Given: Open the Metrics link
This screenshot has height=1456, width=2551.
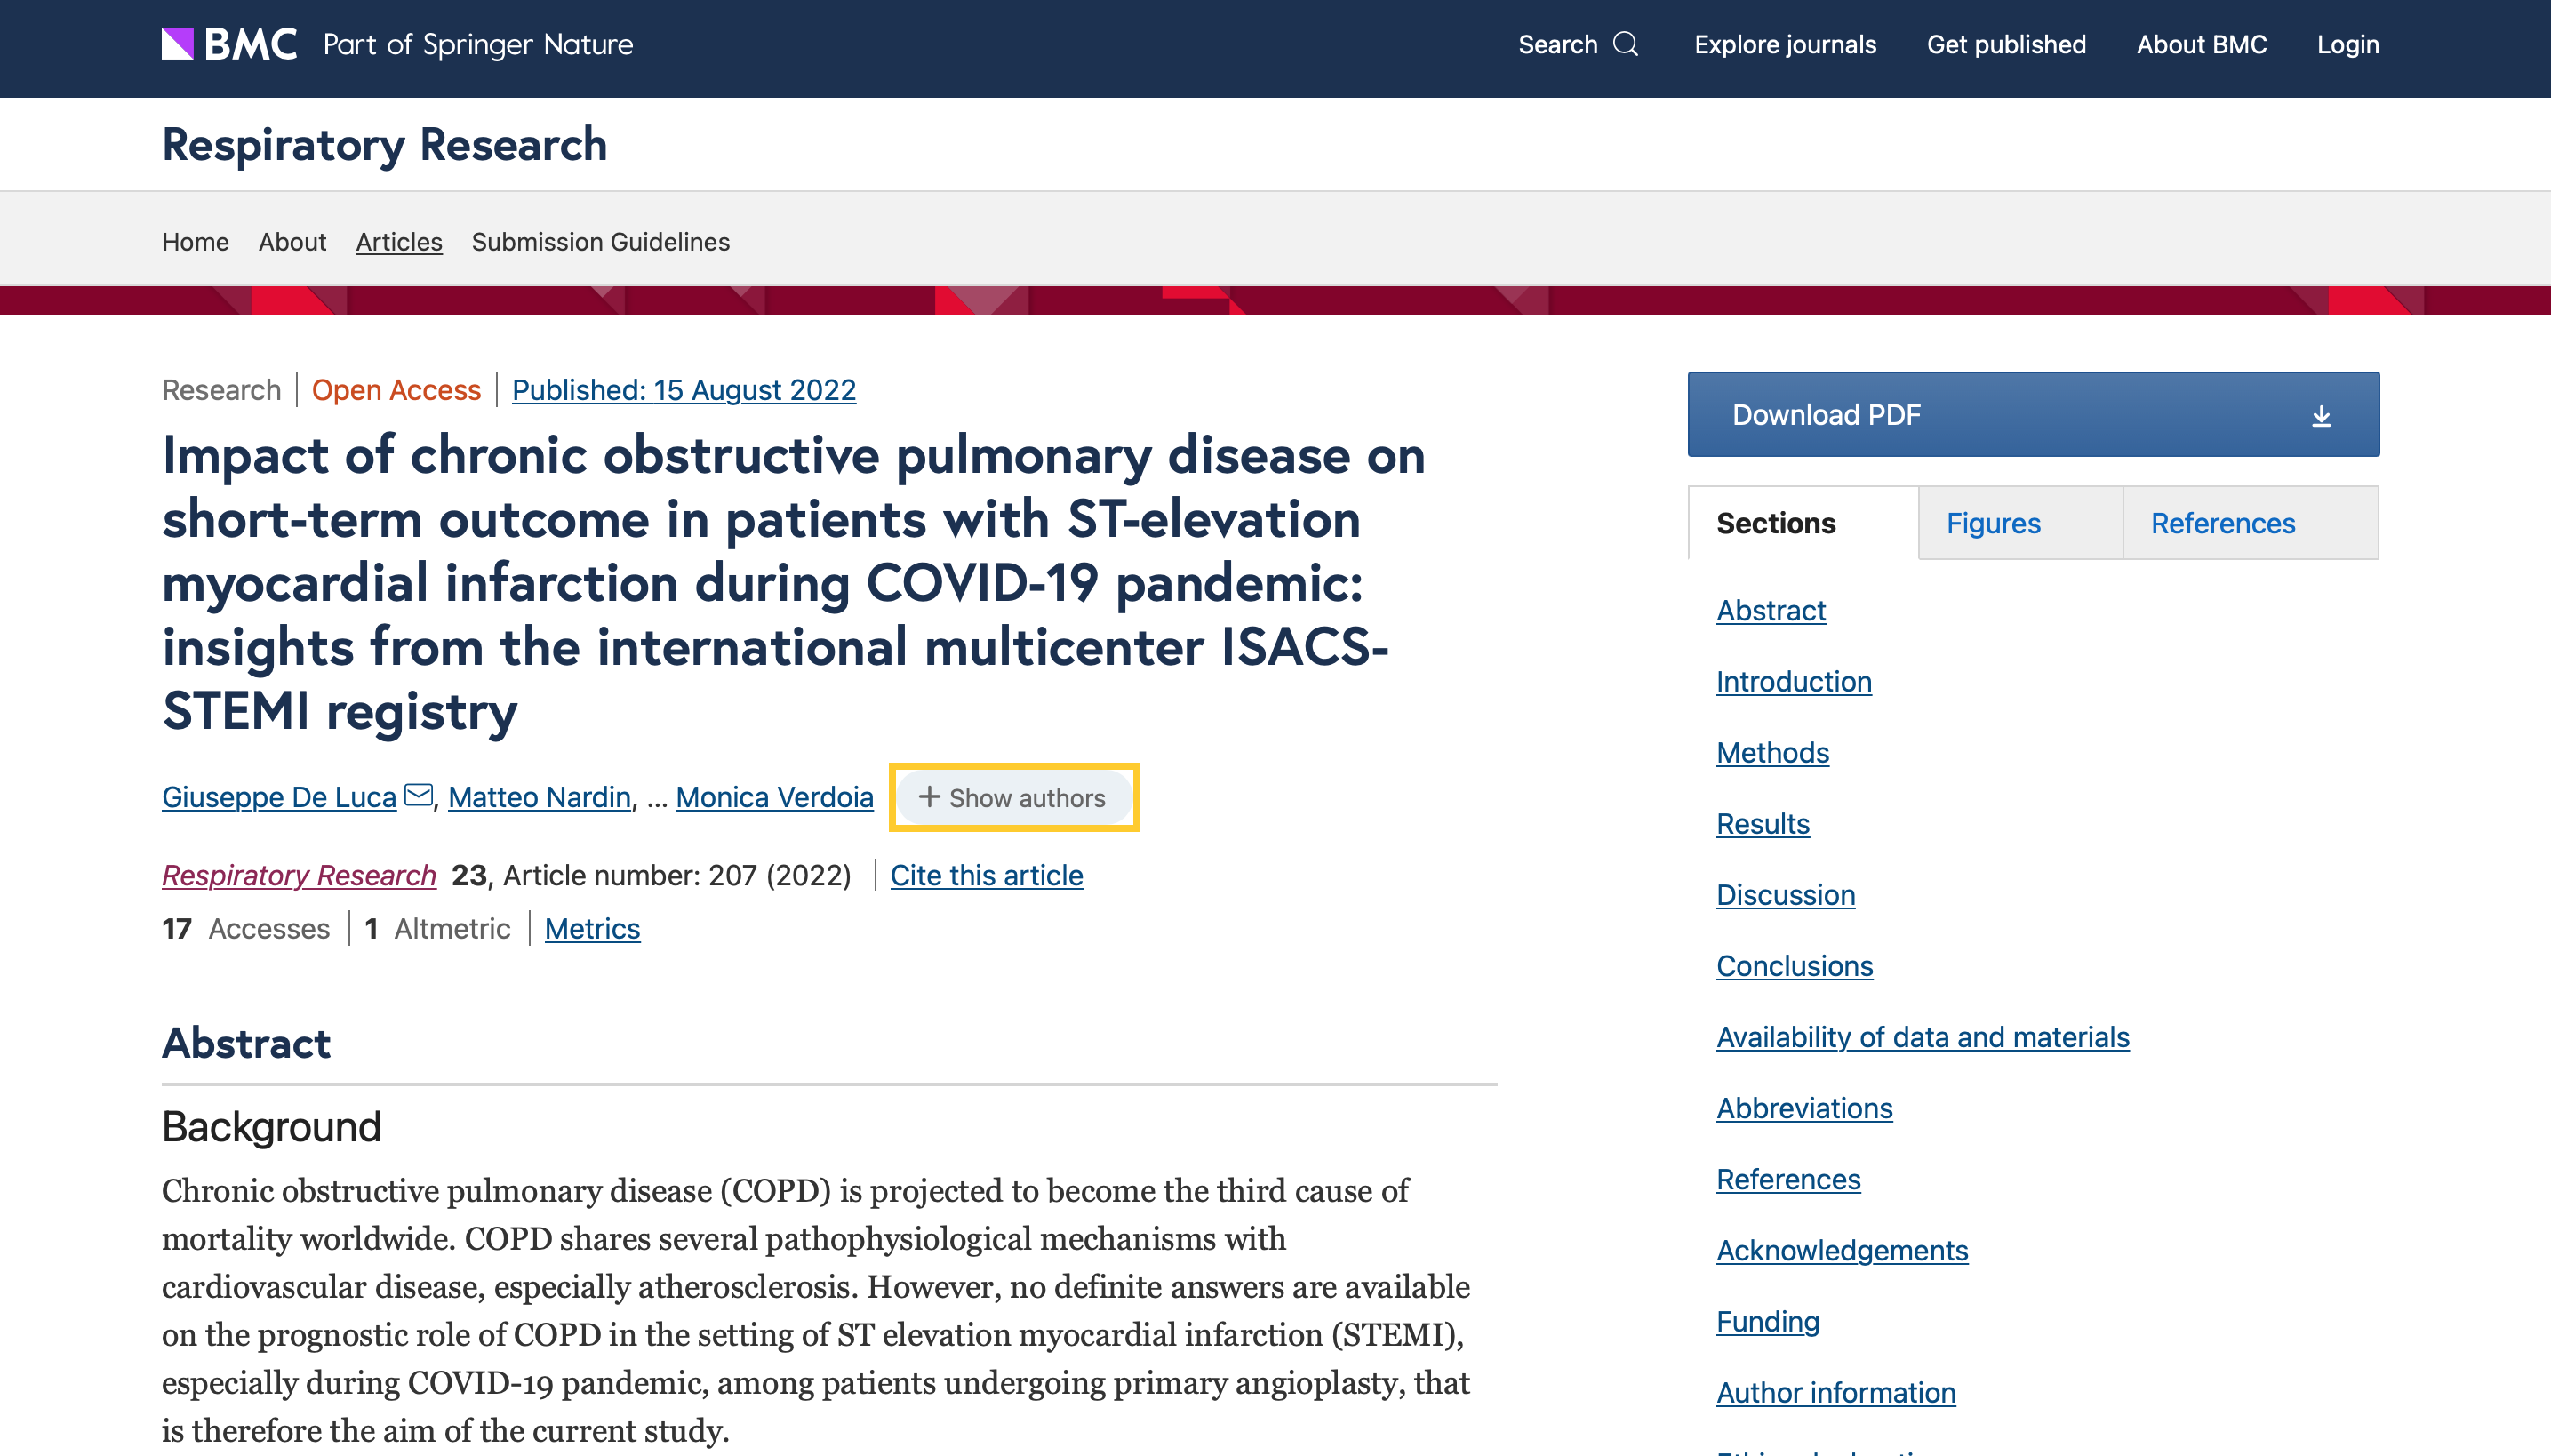Looking at the screenshot, I should click(x=592, y=929).
